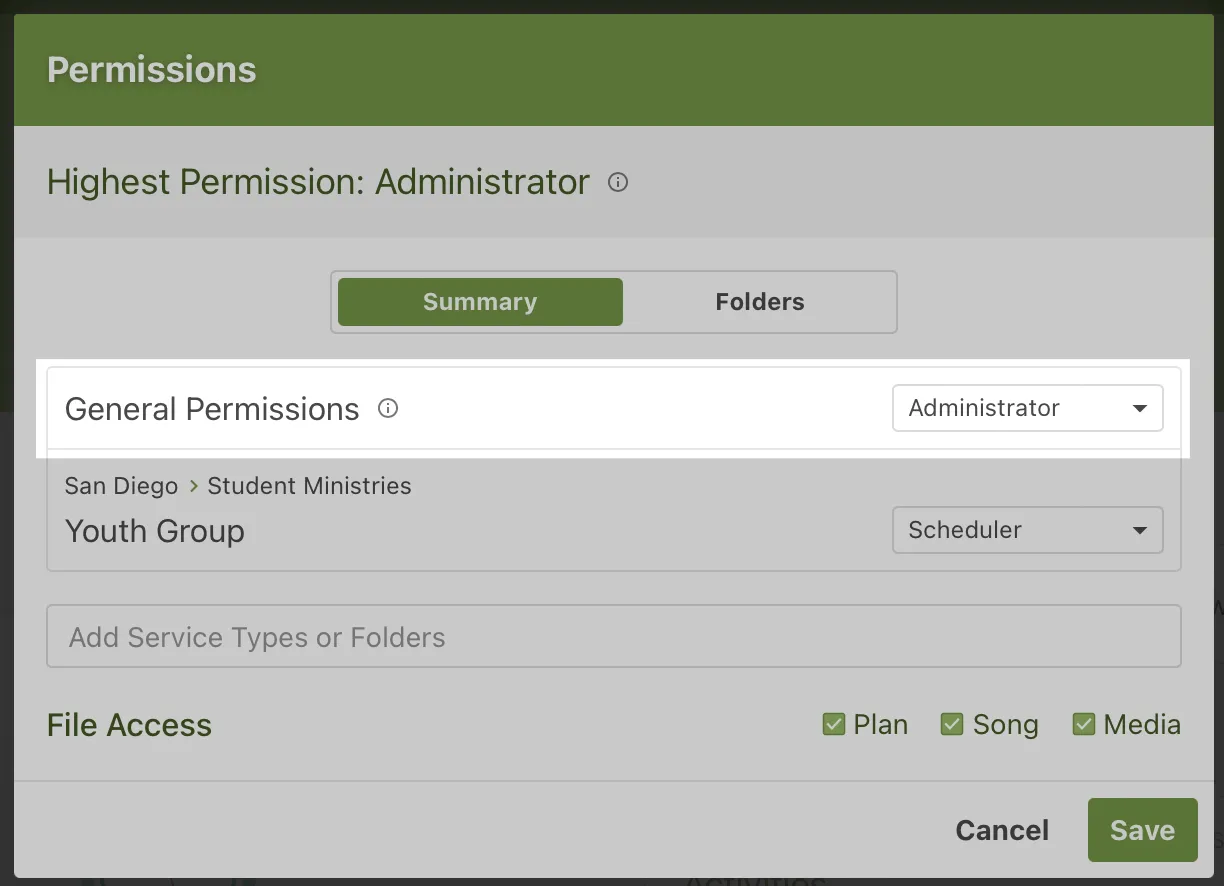Click info icon beside Highest Permission heading
The height and width of the screenshot is (886, 1224).
pos(618,182)
